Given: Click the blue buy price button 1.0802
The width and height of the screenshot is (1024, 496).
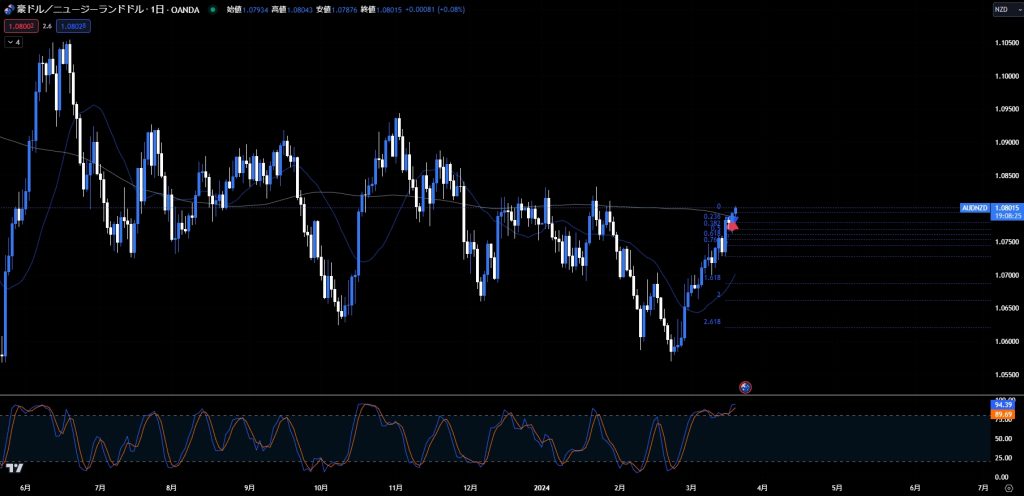Looking at the screenshot, I should tap(74, 26).
